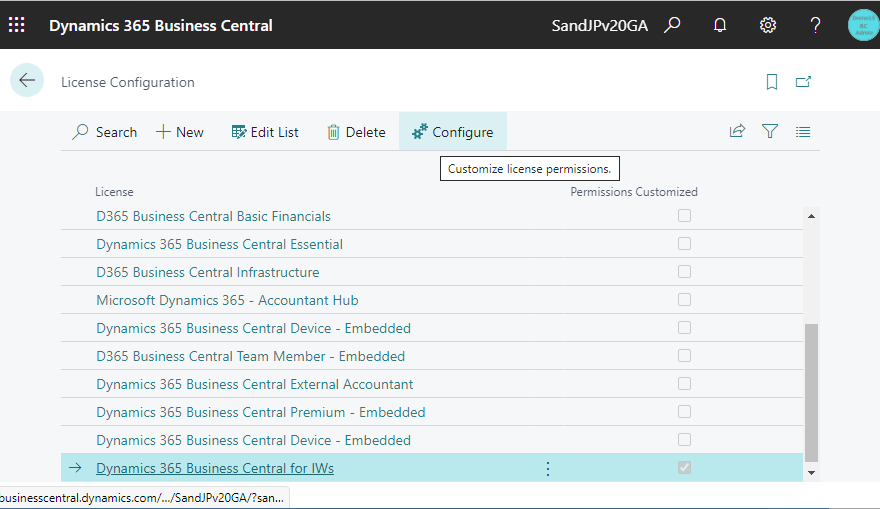Open settings gear menu
This screenshot has width=880, height=509.
click(x=767, y=25)
